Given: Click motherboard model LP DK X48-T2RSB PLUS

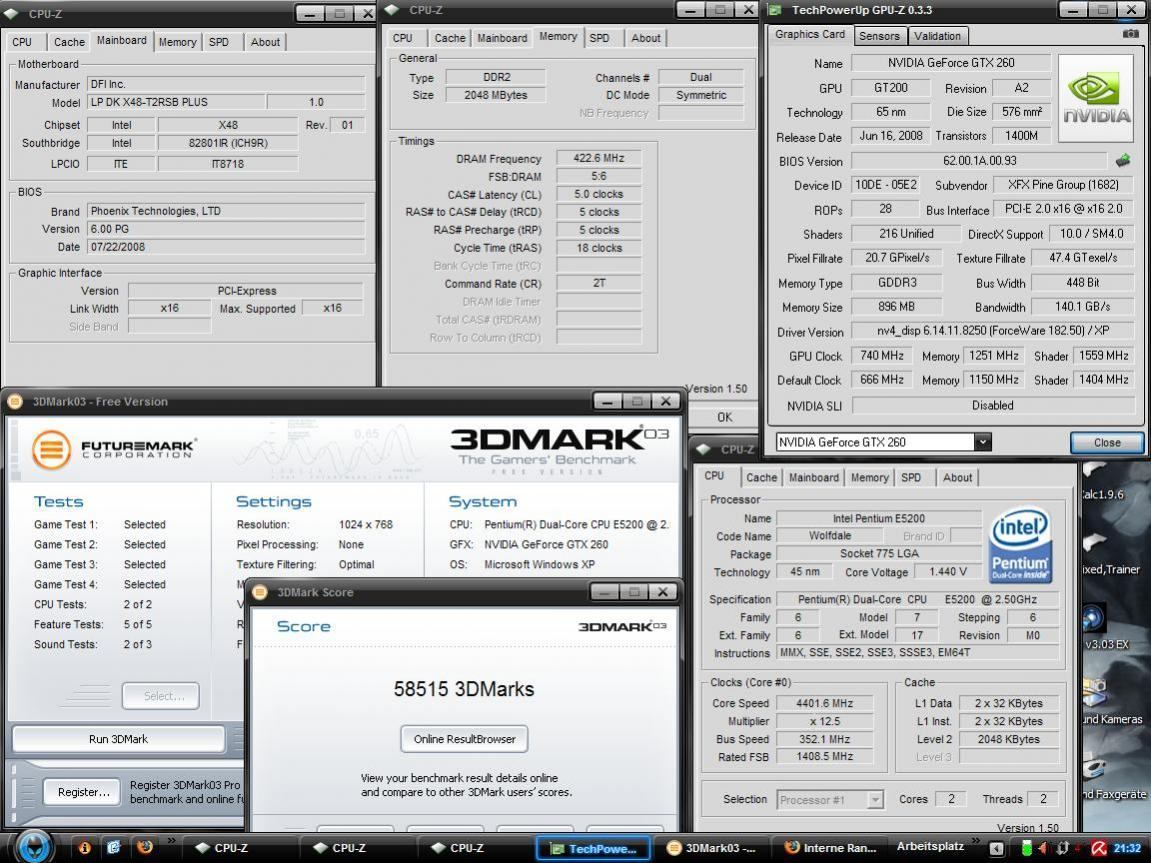Looking at the screenshot, I should (x=176, y=102).
